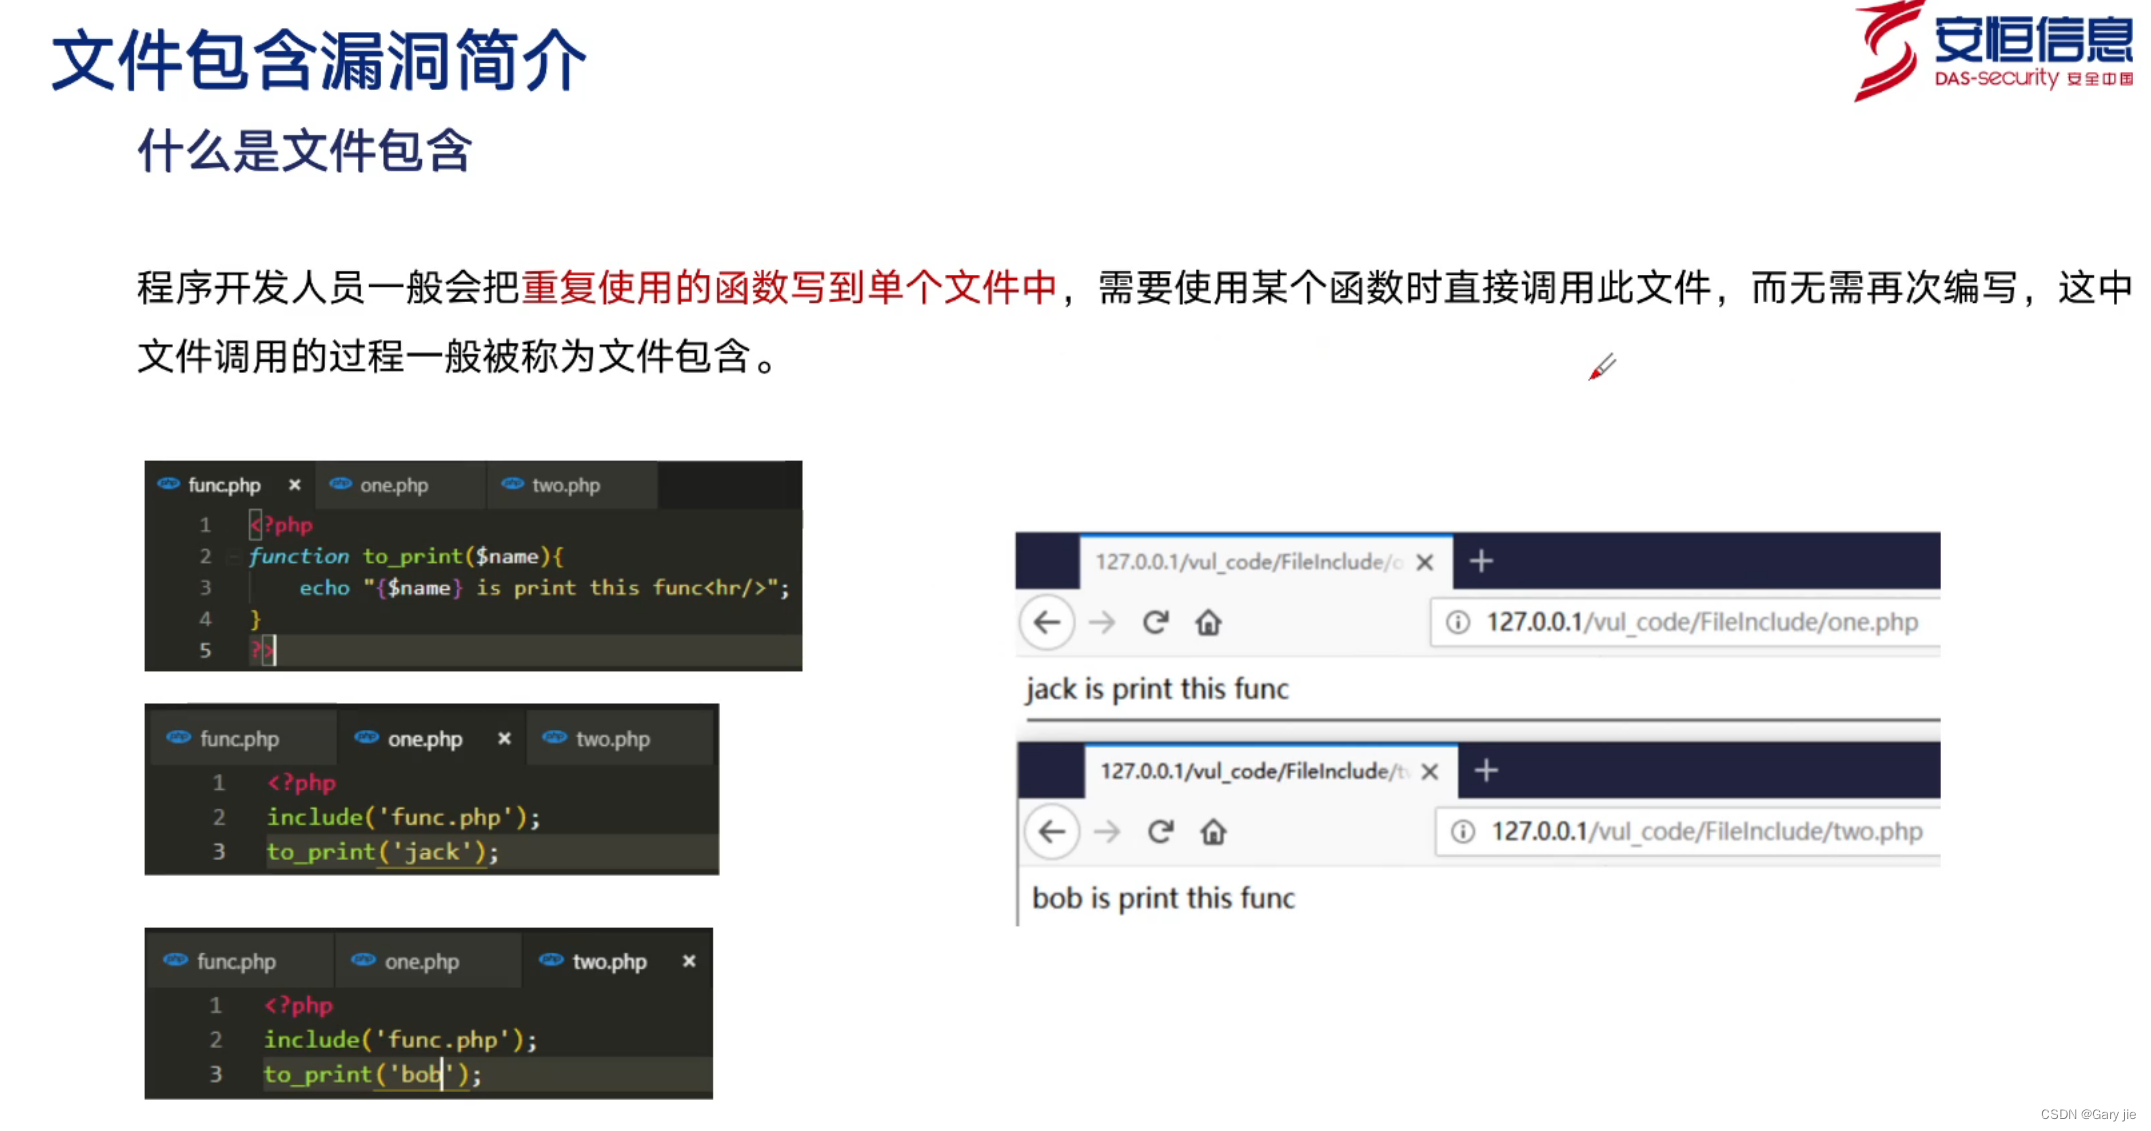Open new tab in one.php browser window

point(1481,561)
